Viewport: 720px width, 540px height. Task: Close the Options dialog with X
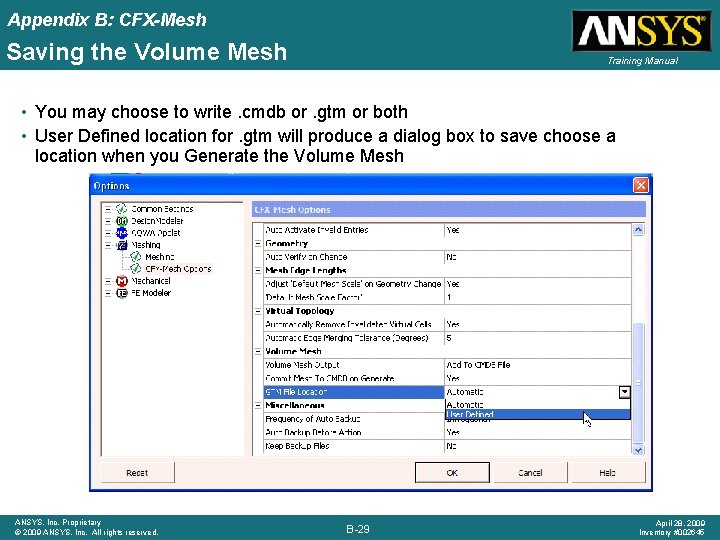[641, 186]
